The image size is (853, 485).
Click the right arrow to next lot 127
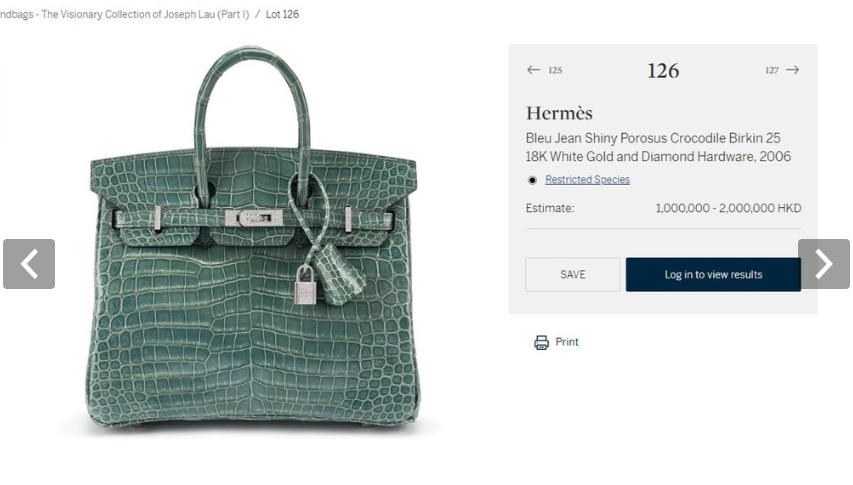pyautogui.click(x=793, y=70)
